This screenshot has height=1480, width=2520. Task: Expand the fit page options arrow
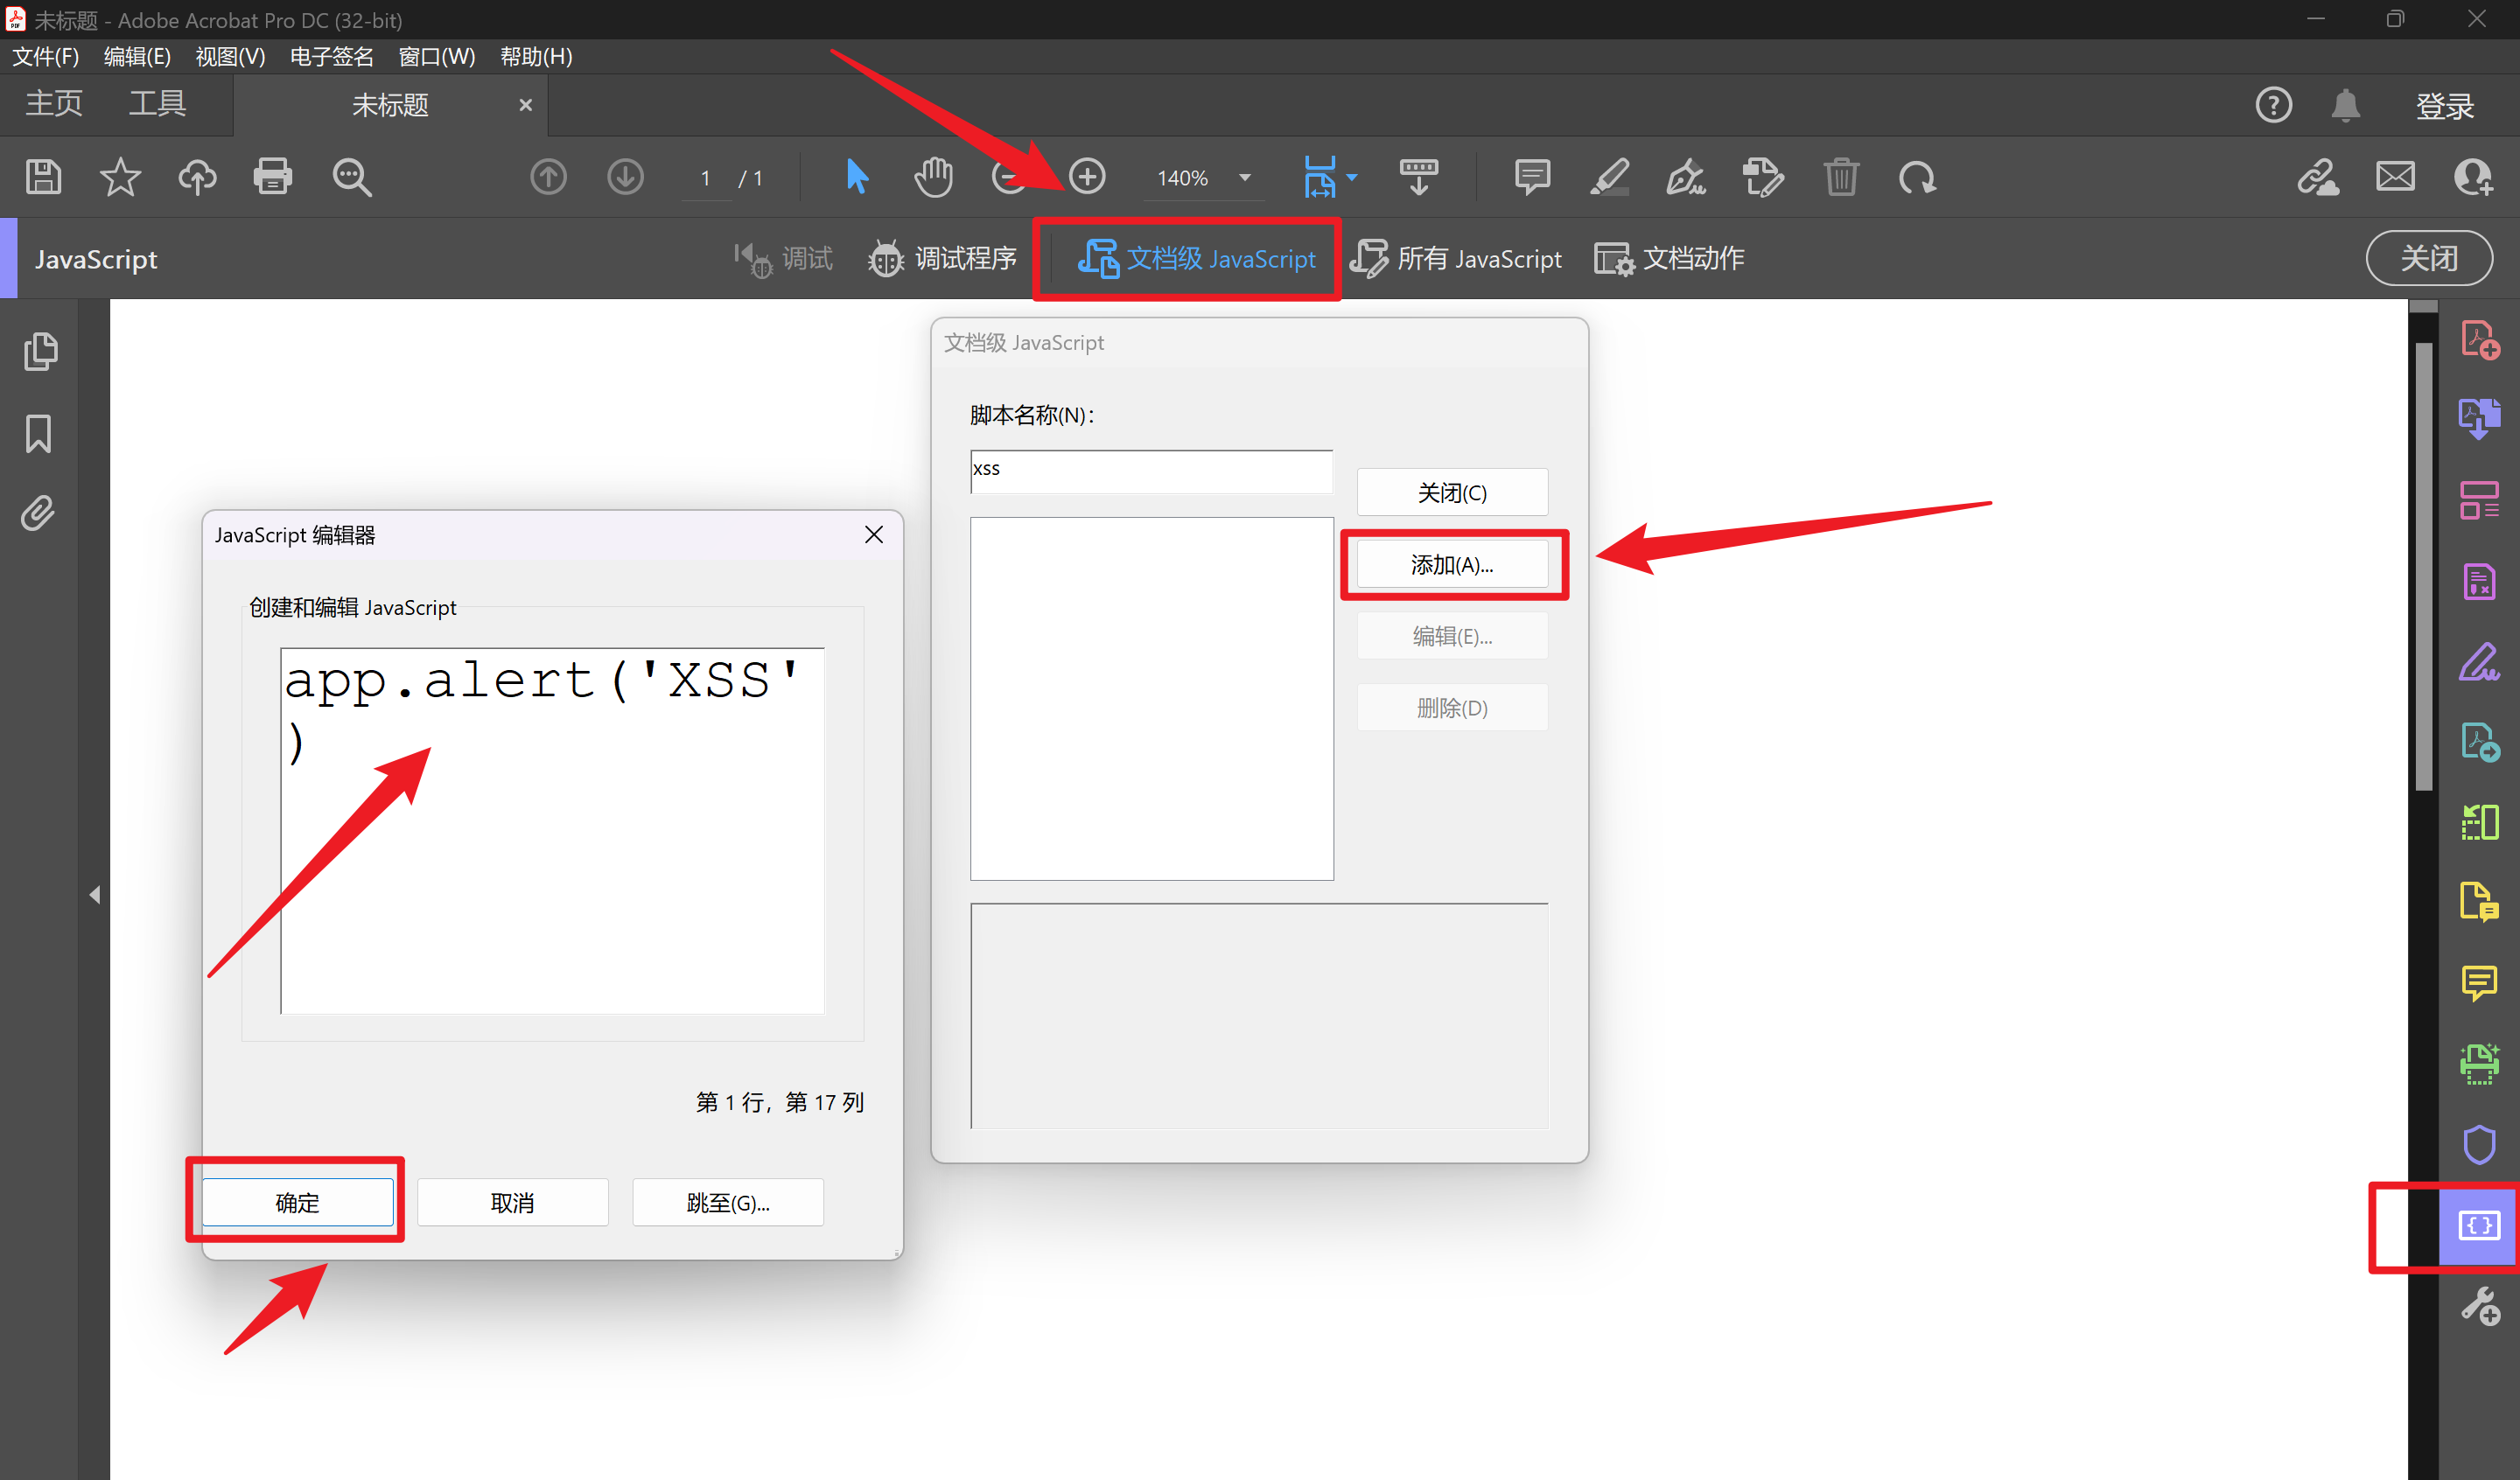point(1352,178)
